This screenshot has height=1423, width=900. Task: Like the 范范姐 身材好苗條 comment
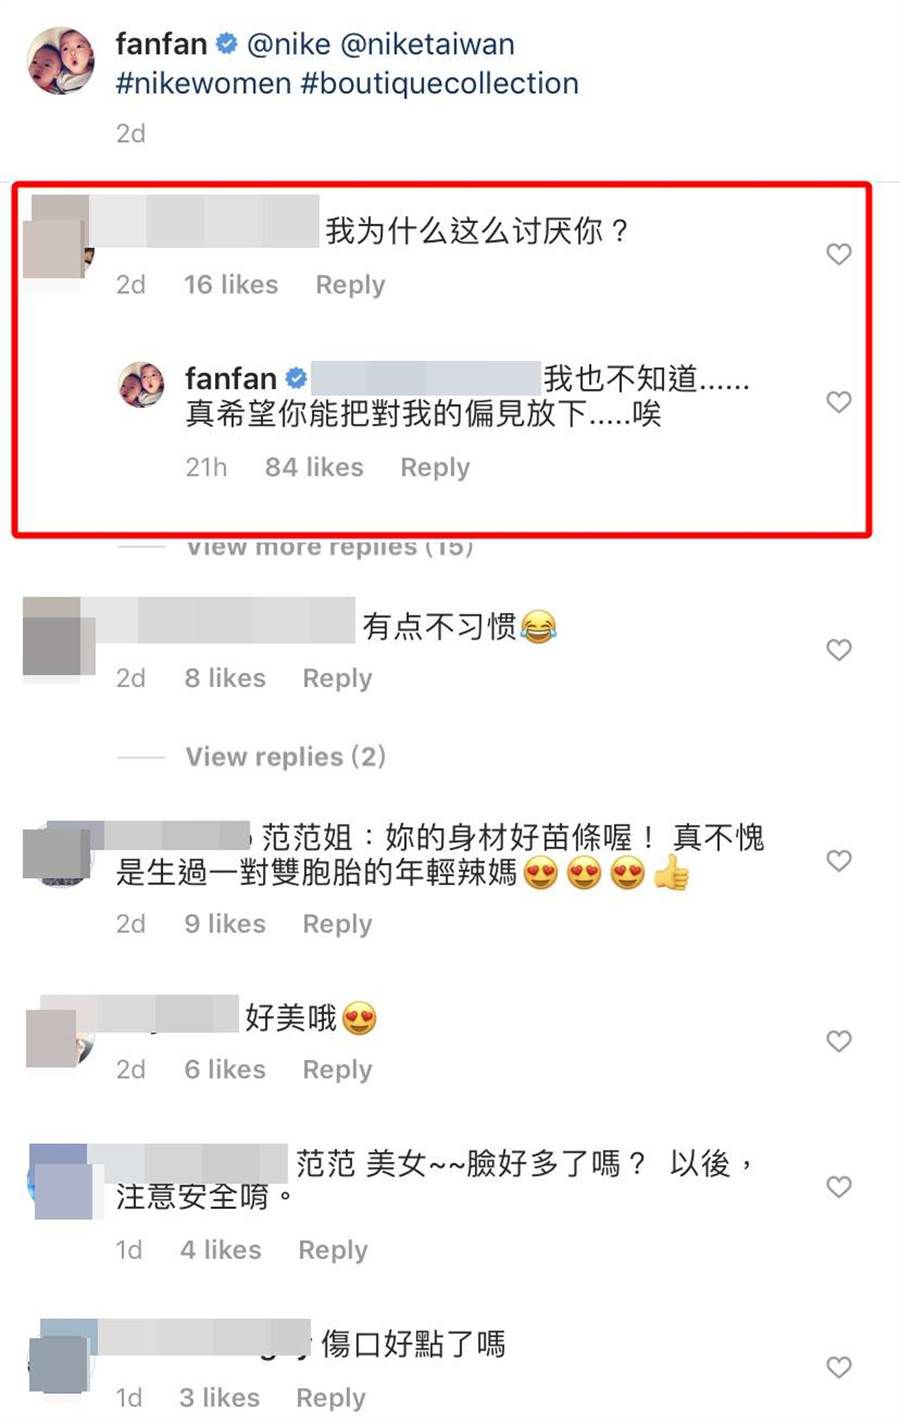click(x=838, y=861)
